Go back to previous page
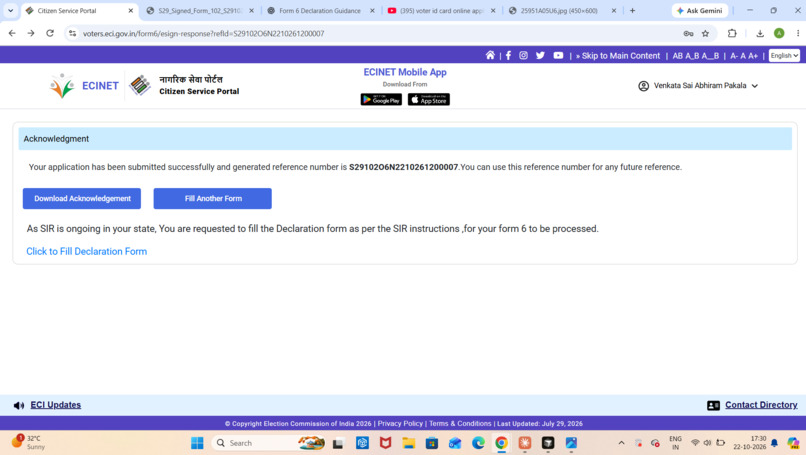The width and height of the screenshot is (806, 455). coord(12,33)
